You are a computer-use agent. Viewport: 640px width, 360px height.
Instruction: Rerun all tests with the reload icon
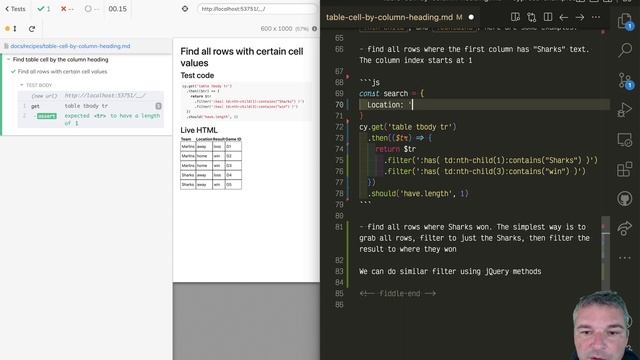32,29
